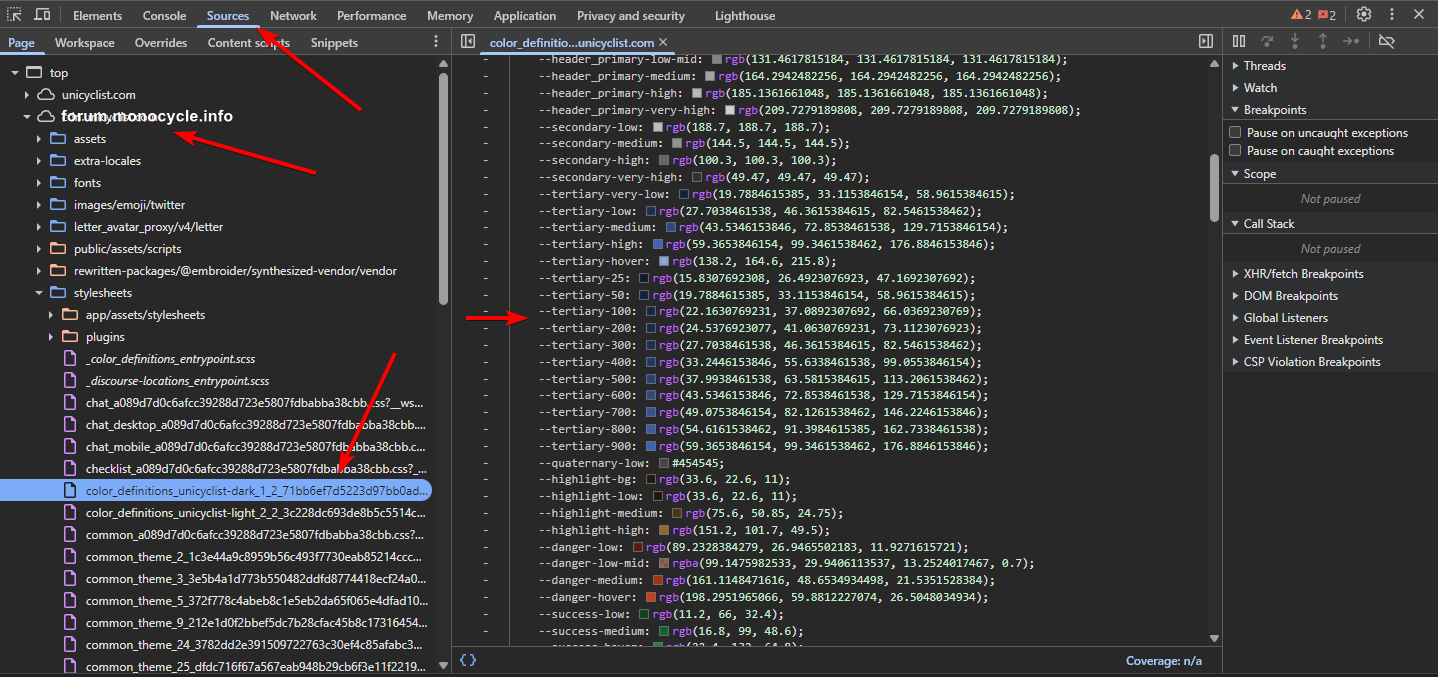
Task: Open DevTools settings gear
Action: tap(1364, 15)
